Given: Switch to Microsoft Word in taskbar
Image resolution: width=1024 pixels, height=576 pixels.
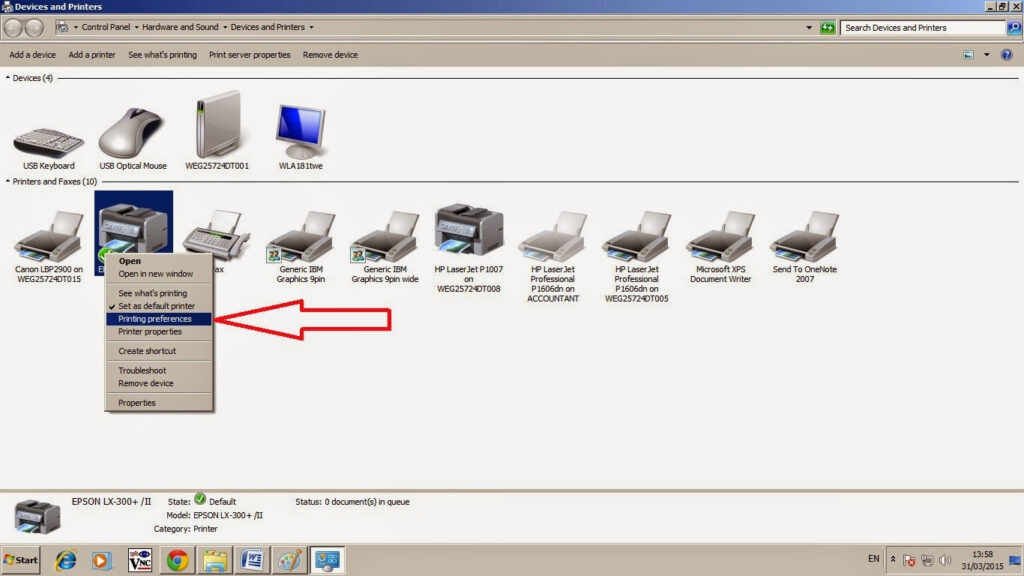Looking at the screenshot, I should coord(251,560).
